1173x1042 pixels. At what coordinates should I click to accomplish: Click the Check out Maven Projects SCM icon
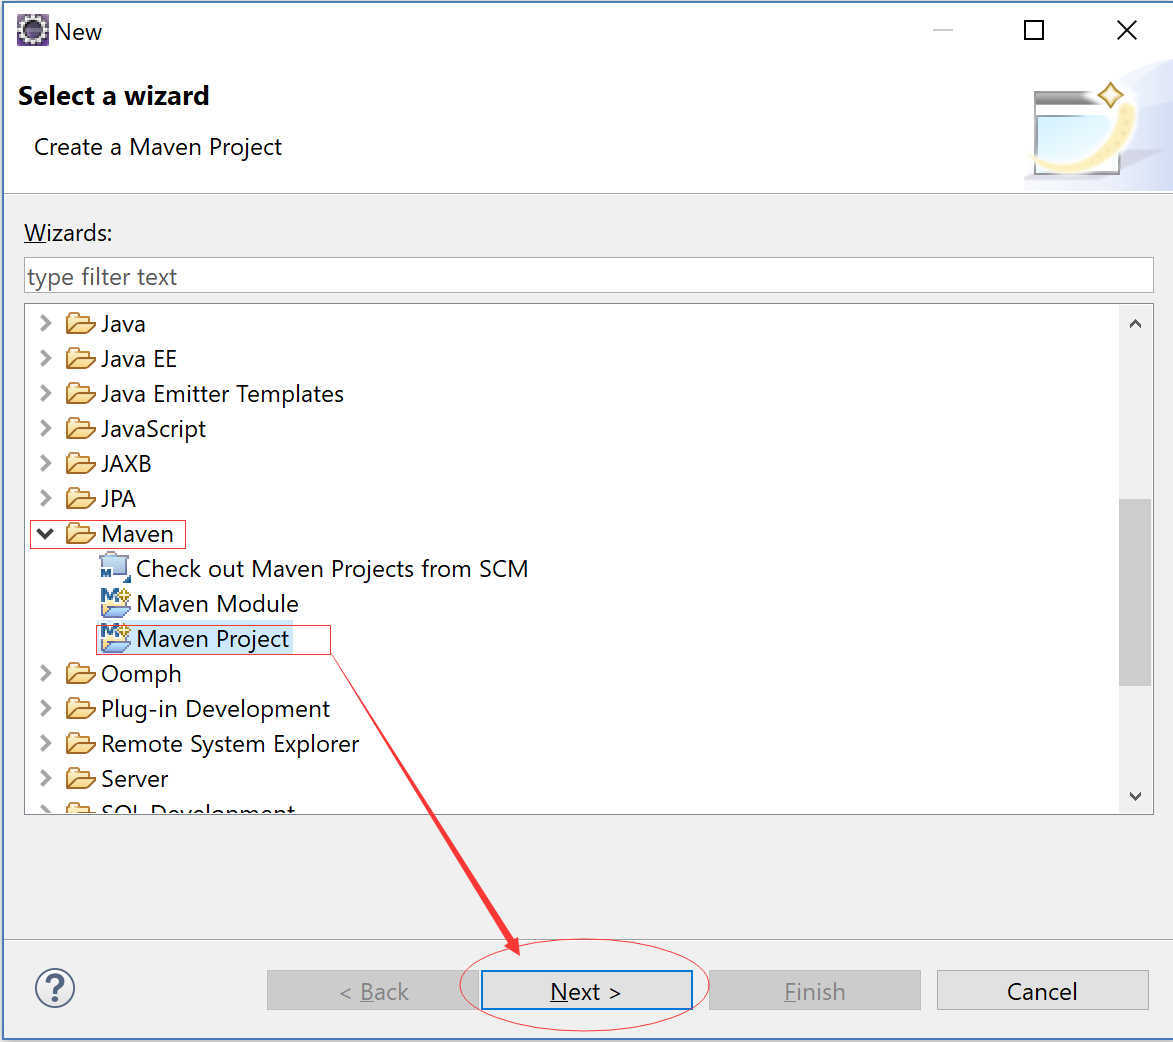(115, 567)
